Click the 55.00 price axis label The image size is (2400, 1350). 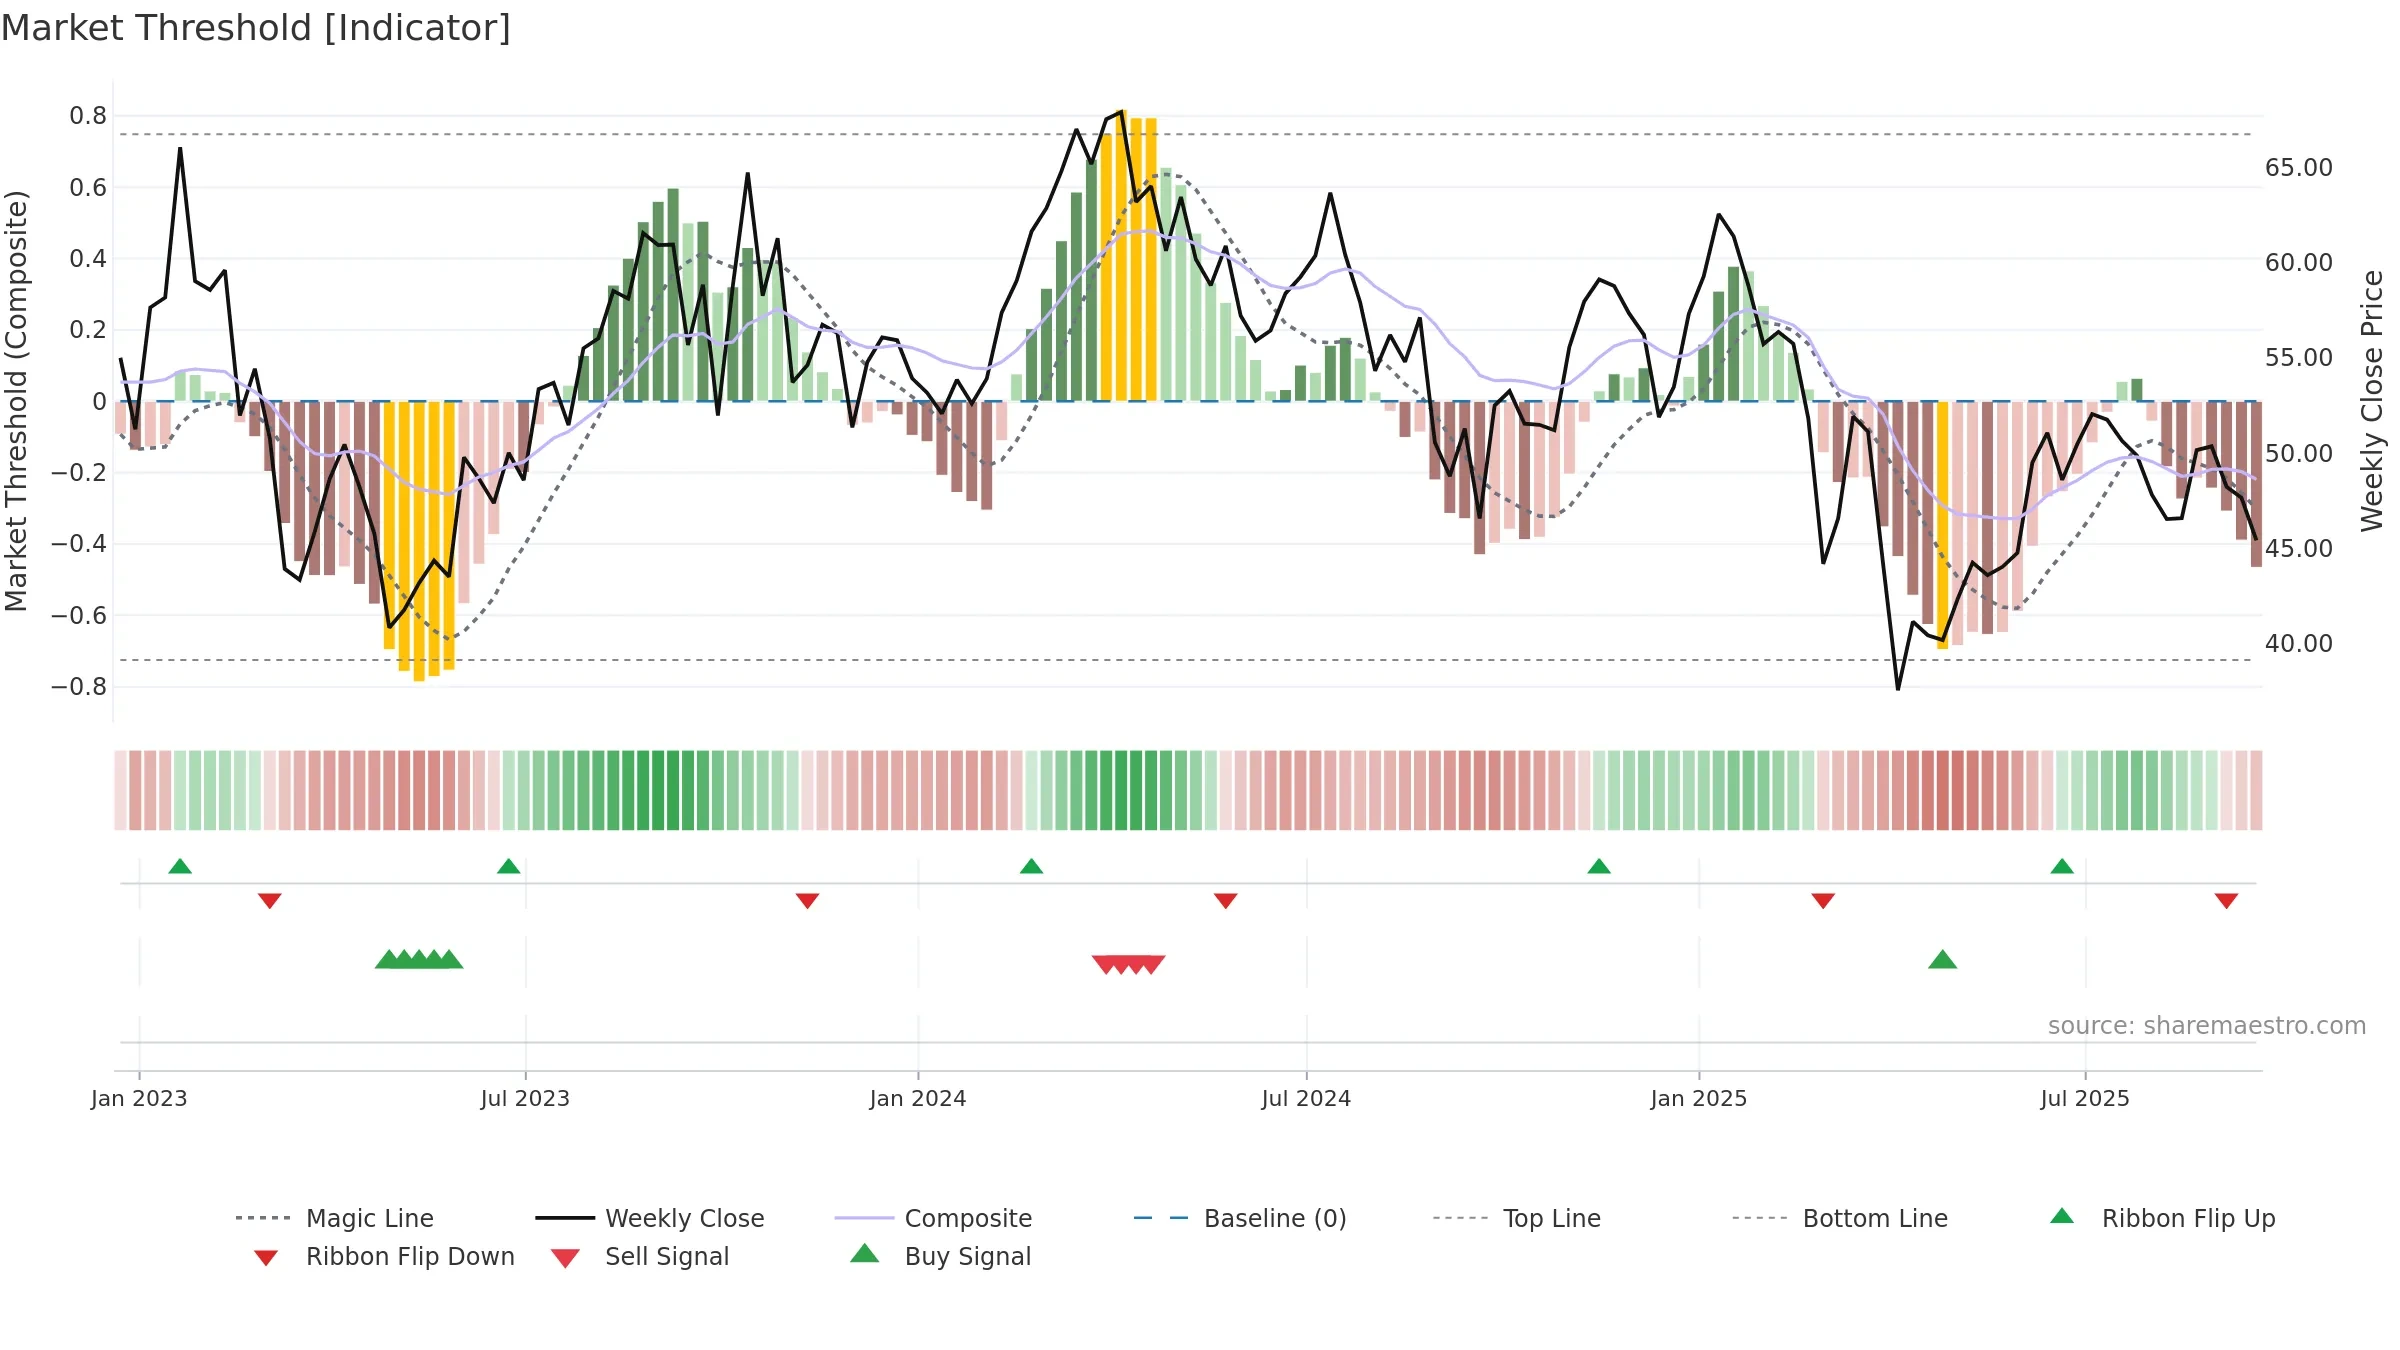(2299, 357)
